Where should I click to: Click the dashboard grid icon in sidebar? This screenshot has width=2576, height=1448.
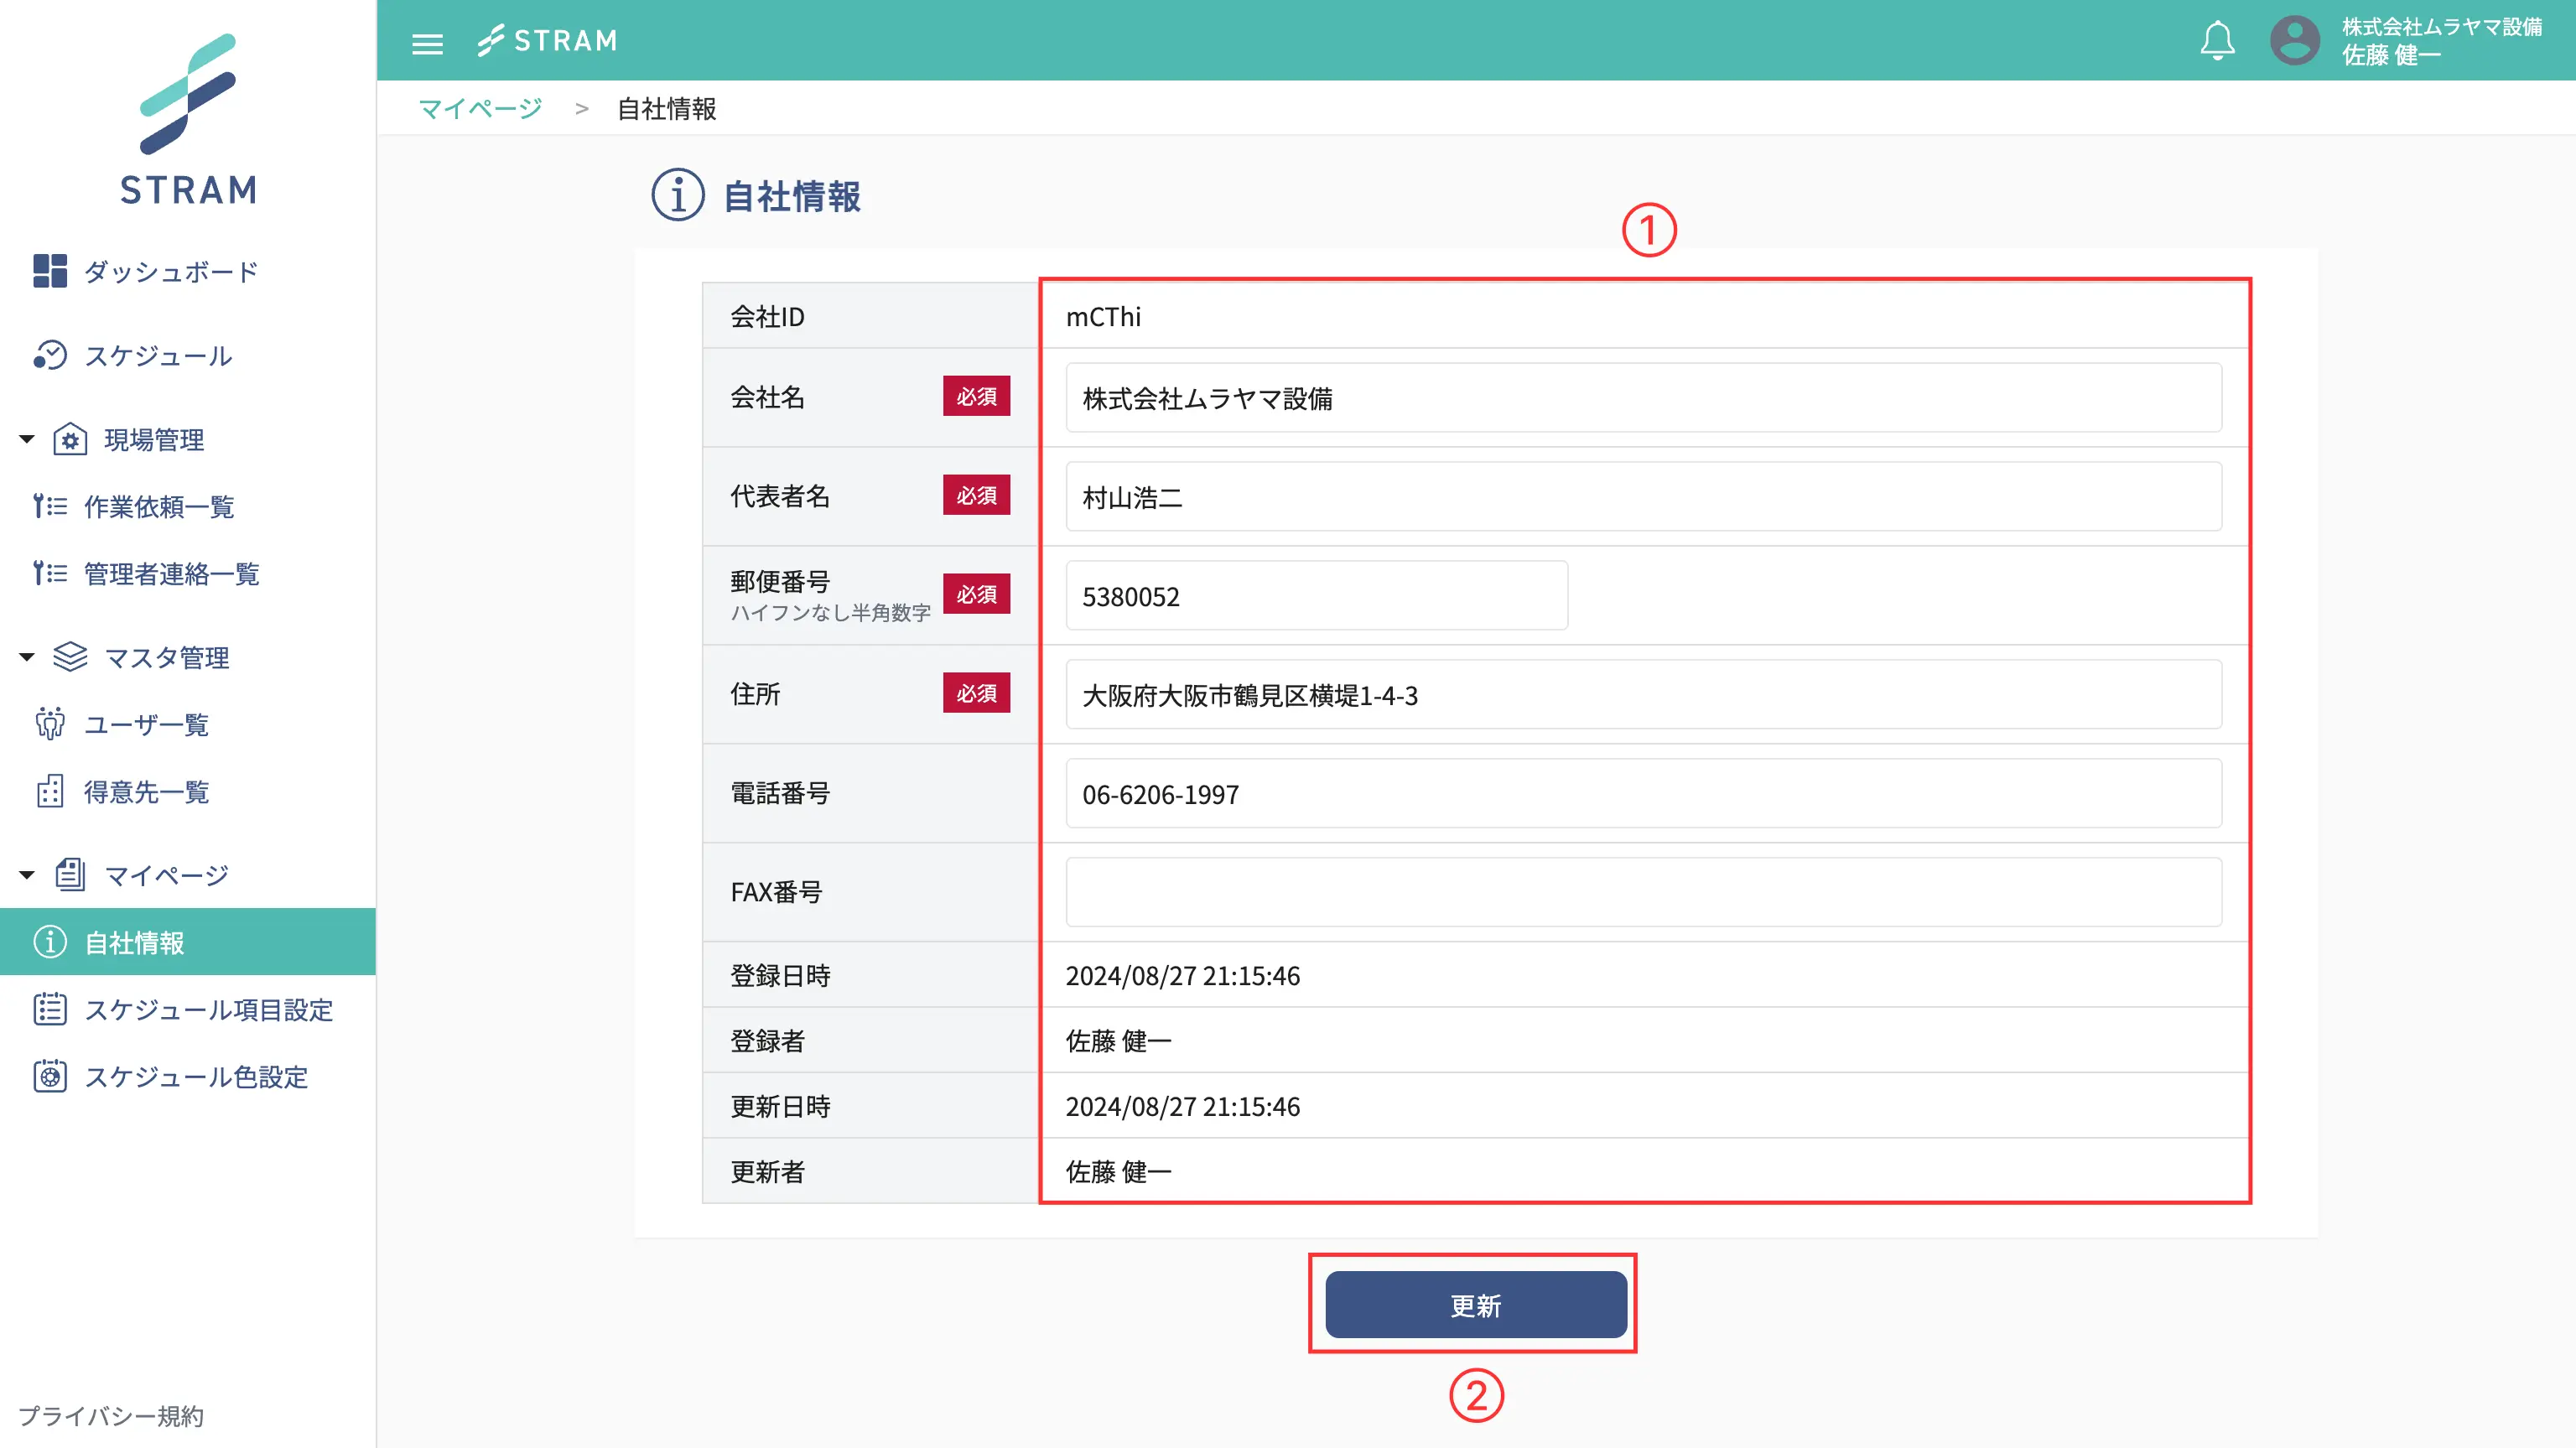(x=50, y=271)
